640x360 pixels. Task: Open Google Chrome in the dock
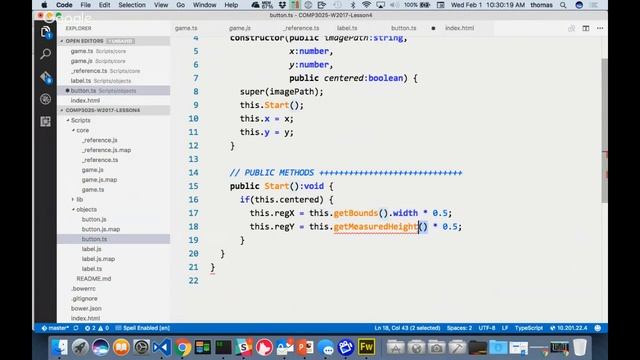[182, 347]
